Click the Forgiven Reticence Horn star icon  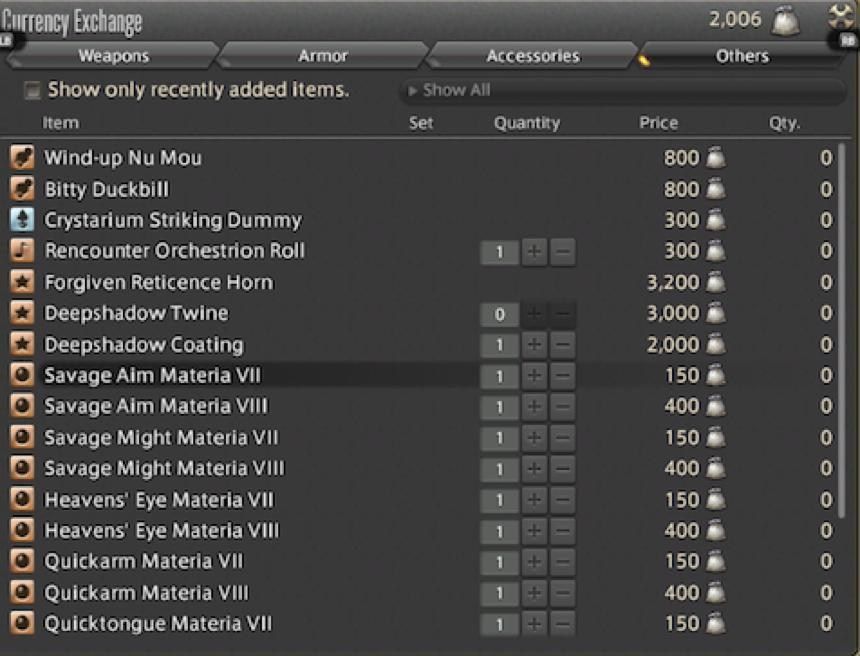coord(22,282)
